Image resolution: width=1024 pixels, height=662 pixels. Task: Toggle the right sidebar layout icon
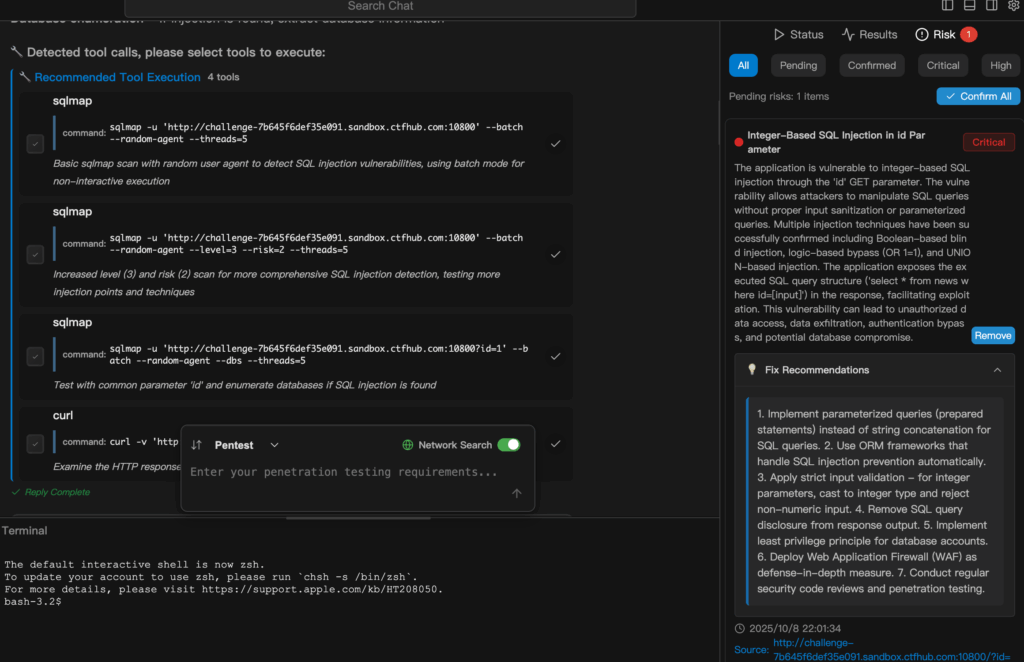pos(992,6)
